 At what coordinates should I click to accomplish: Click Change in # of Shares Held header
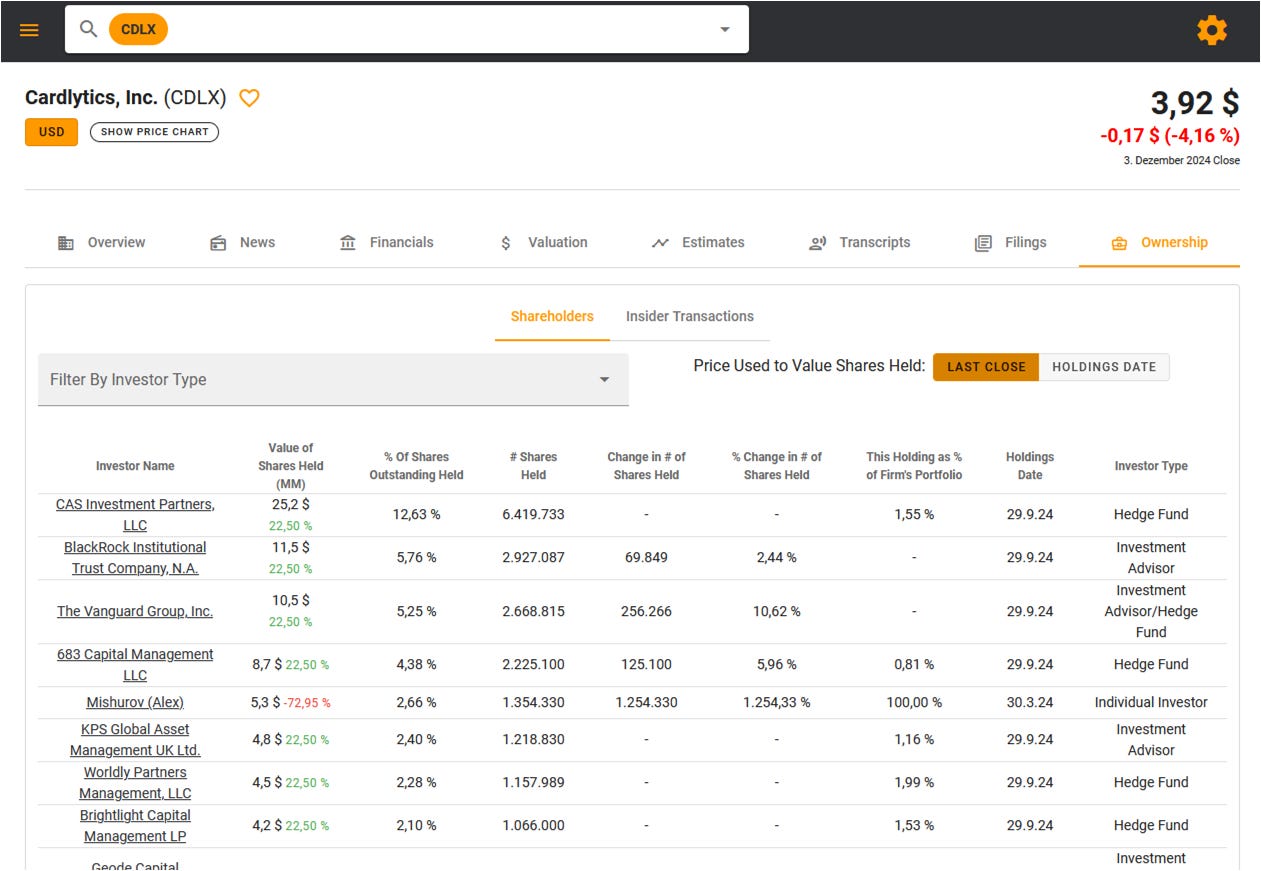point(646,466)
